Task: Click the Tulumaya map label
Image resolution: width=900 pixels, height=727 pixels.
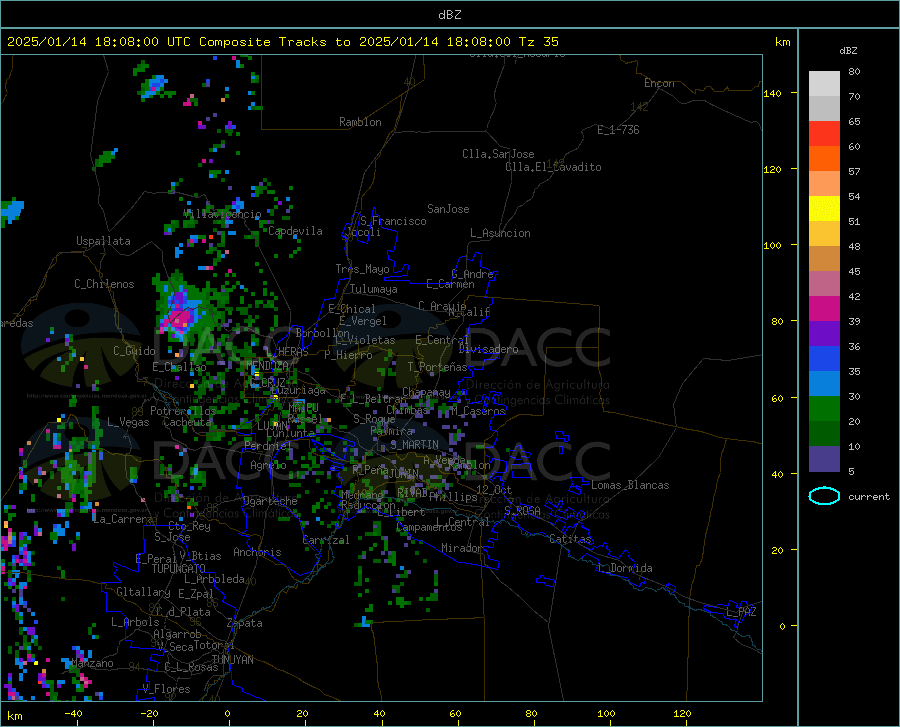Action: pyautogui.click(x=374, y=289)
